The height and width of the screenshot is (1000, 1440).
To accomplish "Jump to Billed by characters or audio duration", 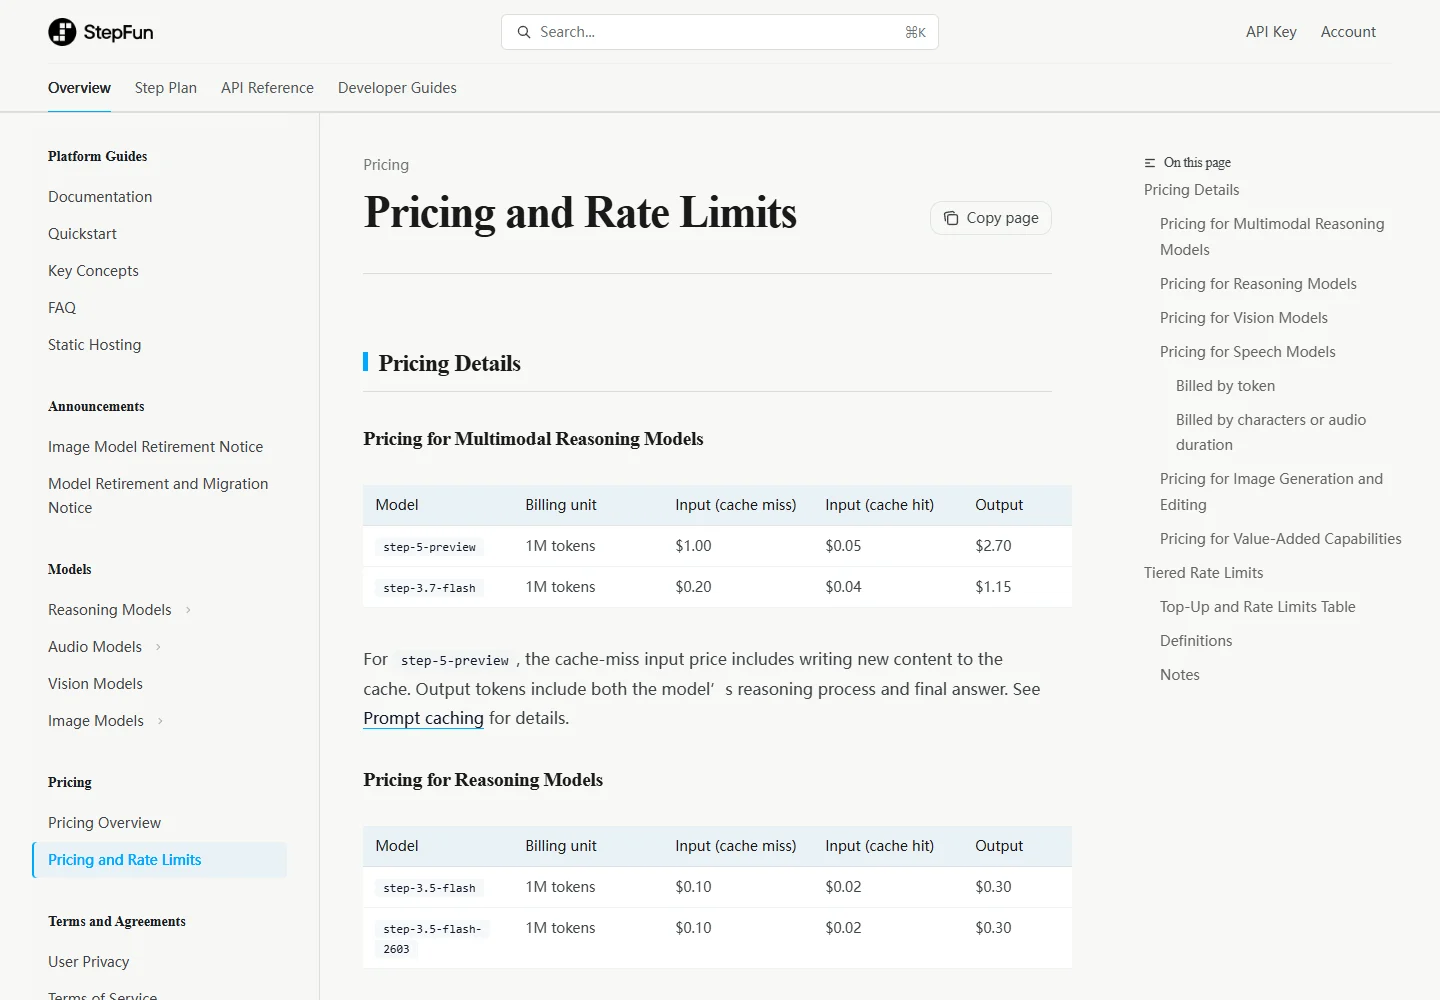I will coord(1271,433).
